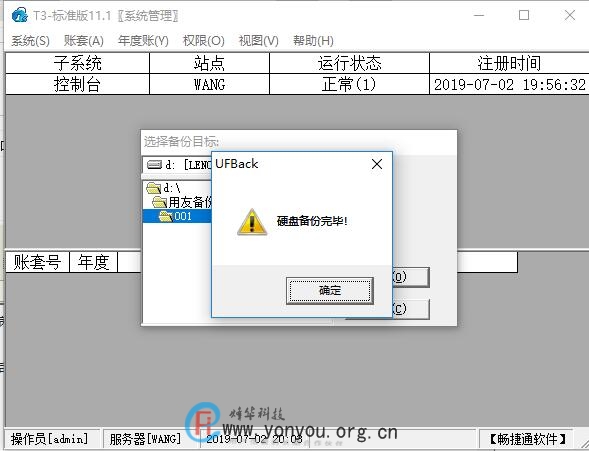The height and width of the screenshot is (451, 589).
Task: Click the yellow warning triangle icon
Action: click(252, 222)
